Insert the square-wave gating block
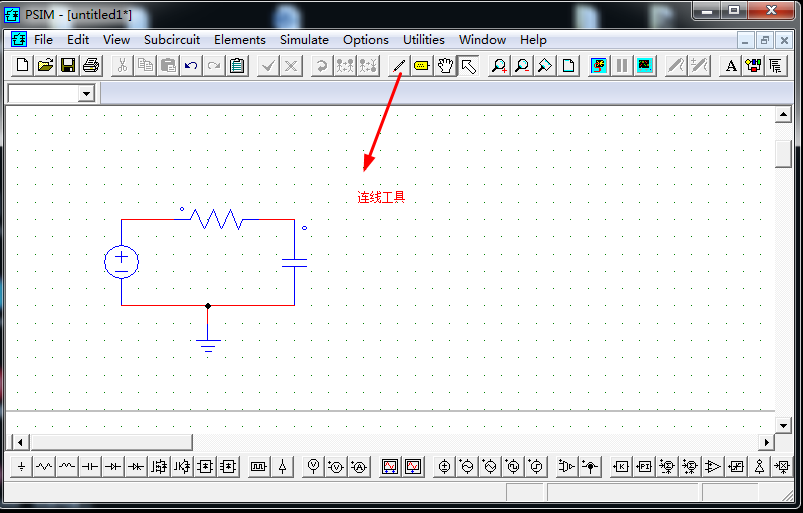The height and width of the screenshot is (513, 803). coord(259,466)
